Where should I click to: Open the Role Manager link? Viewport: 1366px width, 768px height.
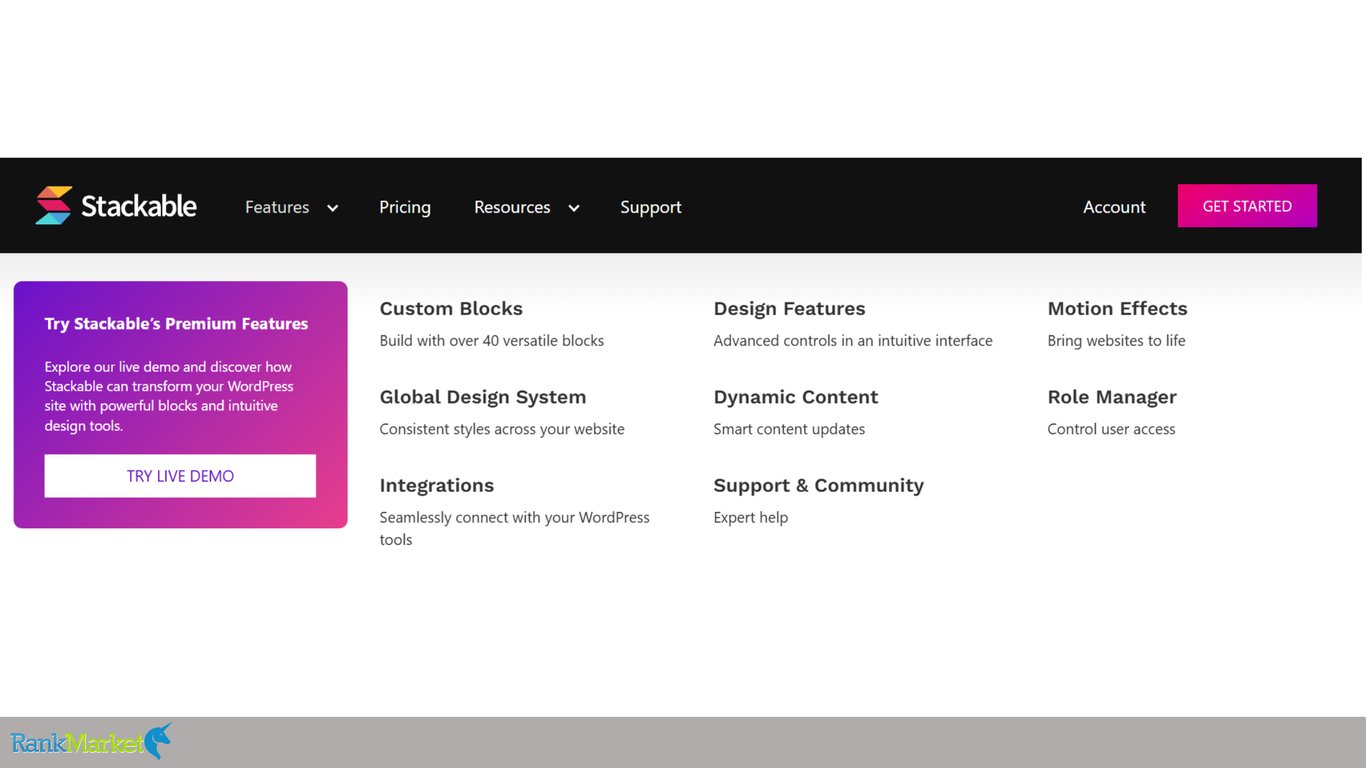click(x=1112, y=397)
